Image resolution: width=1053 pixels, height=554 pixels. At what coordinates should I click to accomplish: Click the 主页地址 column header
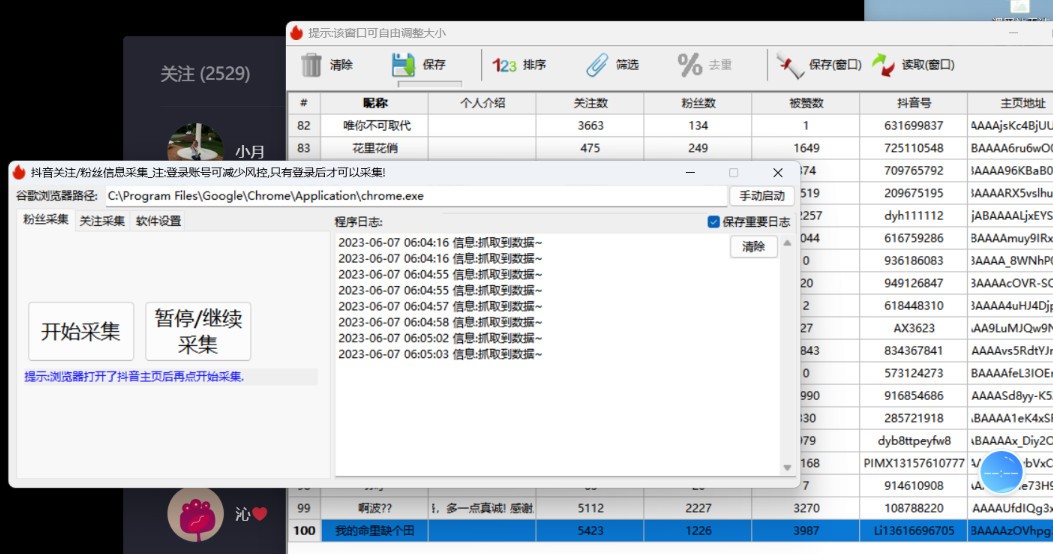[1011, 103]
